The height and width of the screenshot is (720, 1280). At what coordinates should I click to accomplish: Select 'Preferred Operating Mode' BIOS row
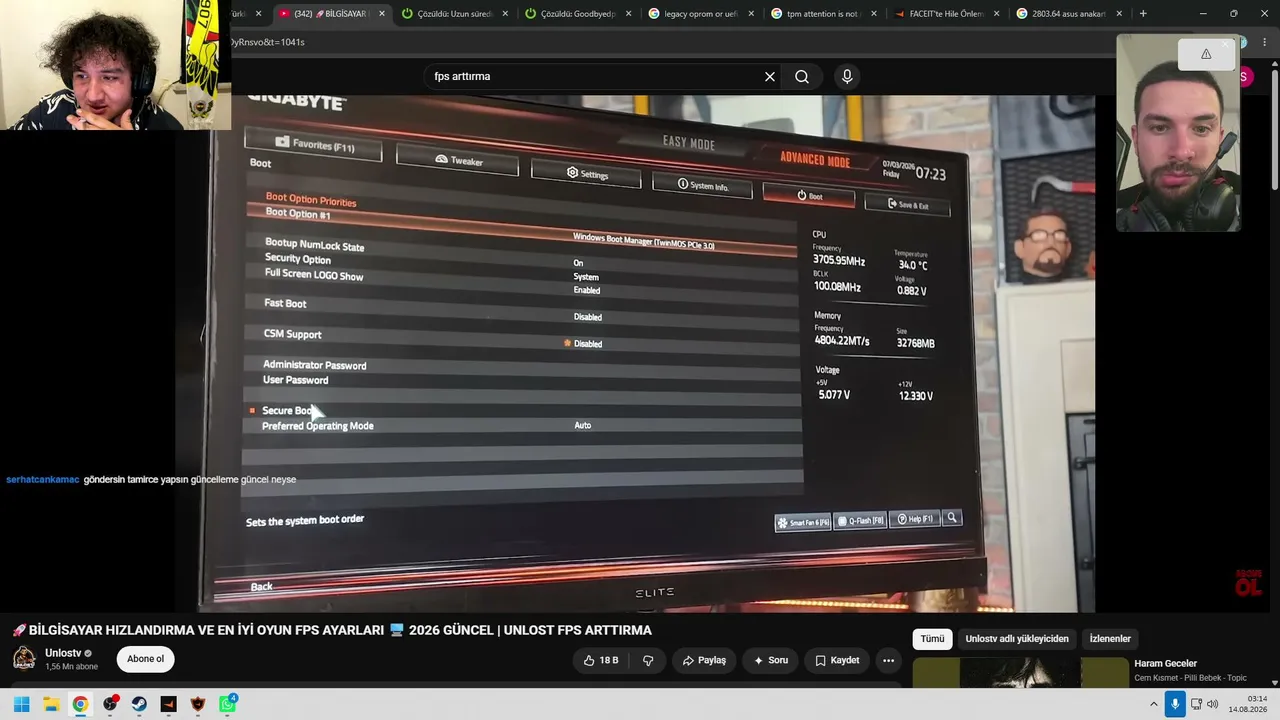pos(522,426)
